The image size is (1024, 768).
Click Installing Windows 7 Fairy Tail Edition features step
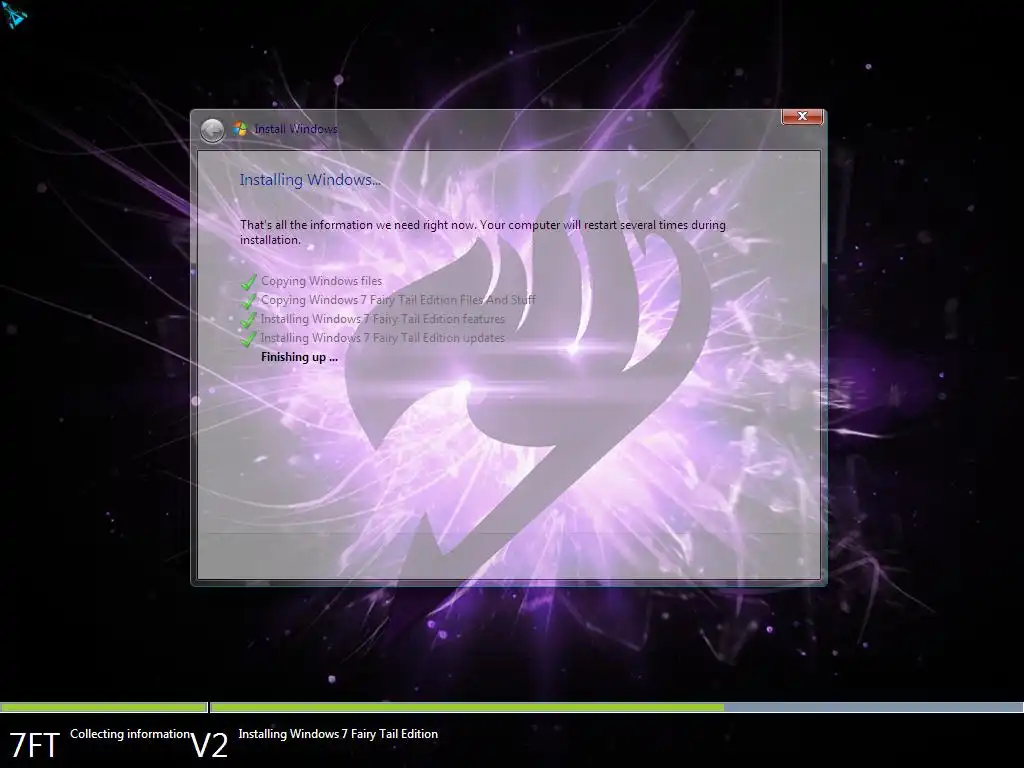383,319
